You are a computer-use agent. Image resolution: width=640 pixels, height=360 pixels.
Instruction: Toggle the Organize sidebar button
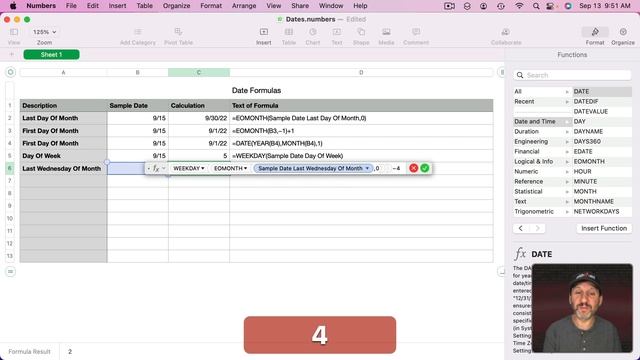(623, 32)
